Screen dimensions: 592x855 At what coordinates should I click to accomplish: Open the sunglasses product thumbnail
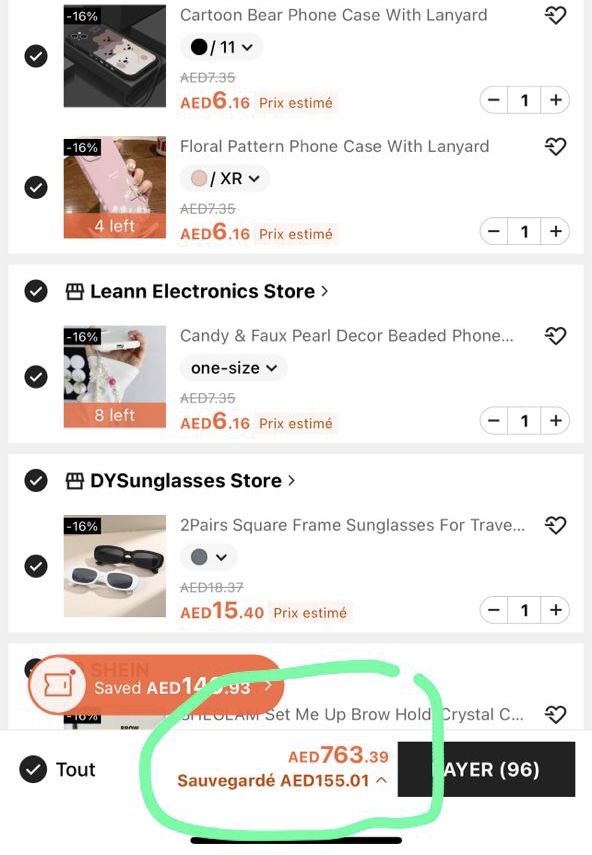(114, 566)
